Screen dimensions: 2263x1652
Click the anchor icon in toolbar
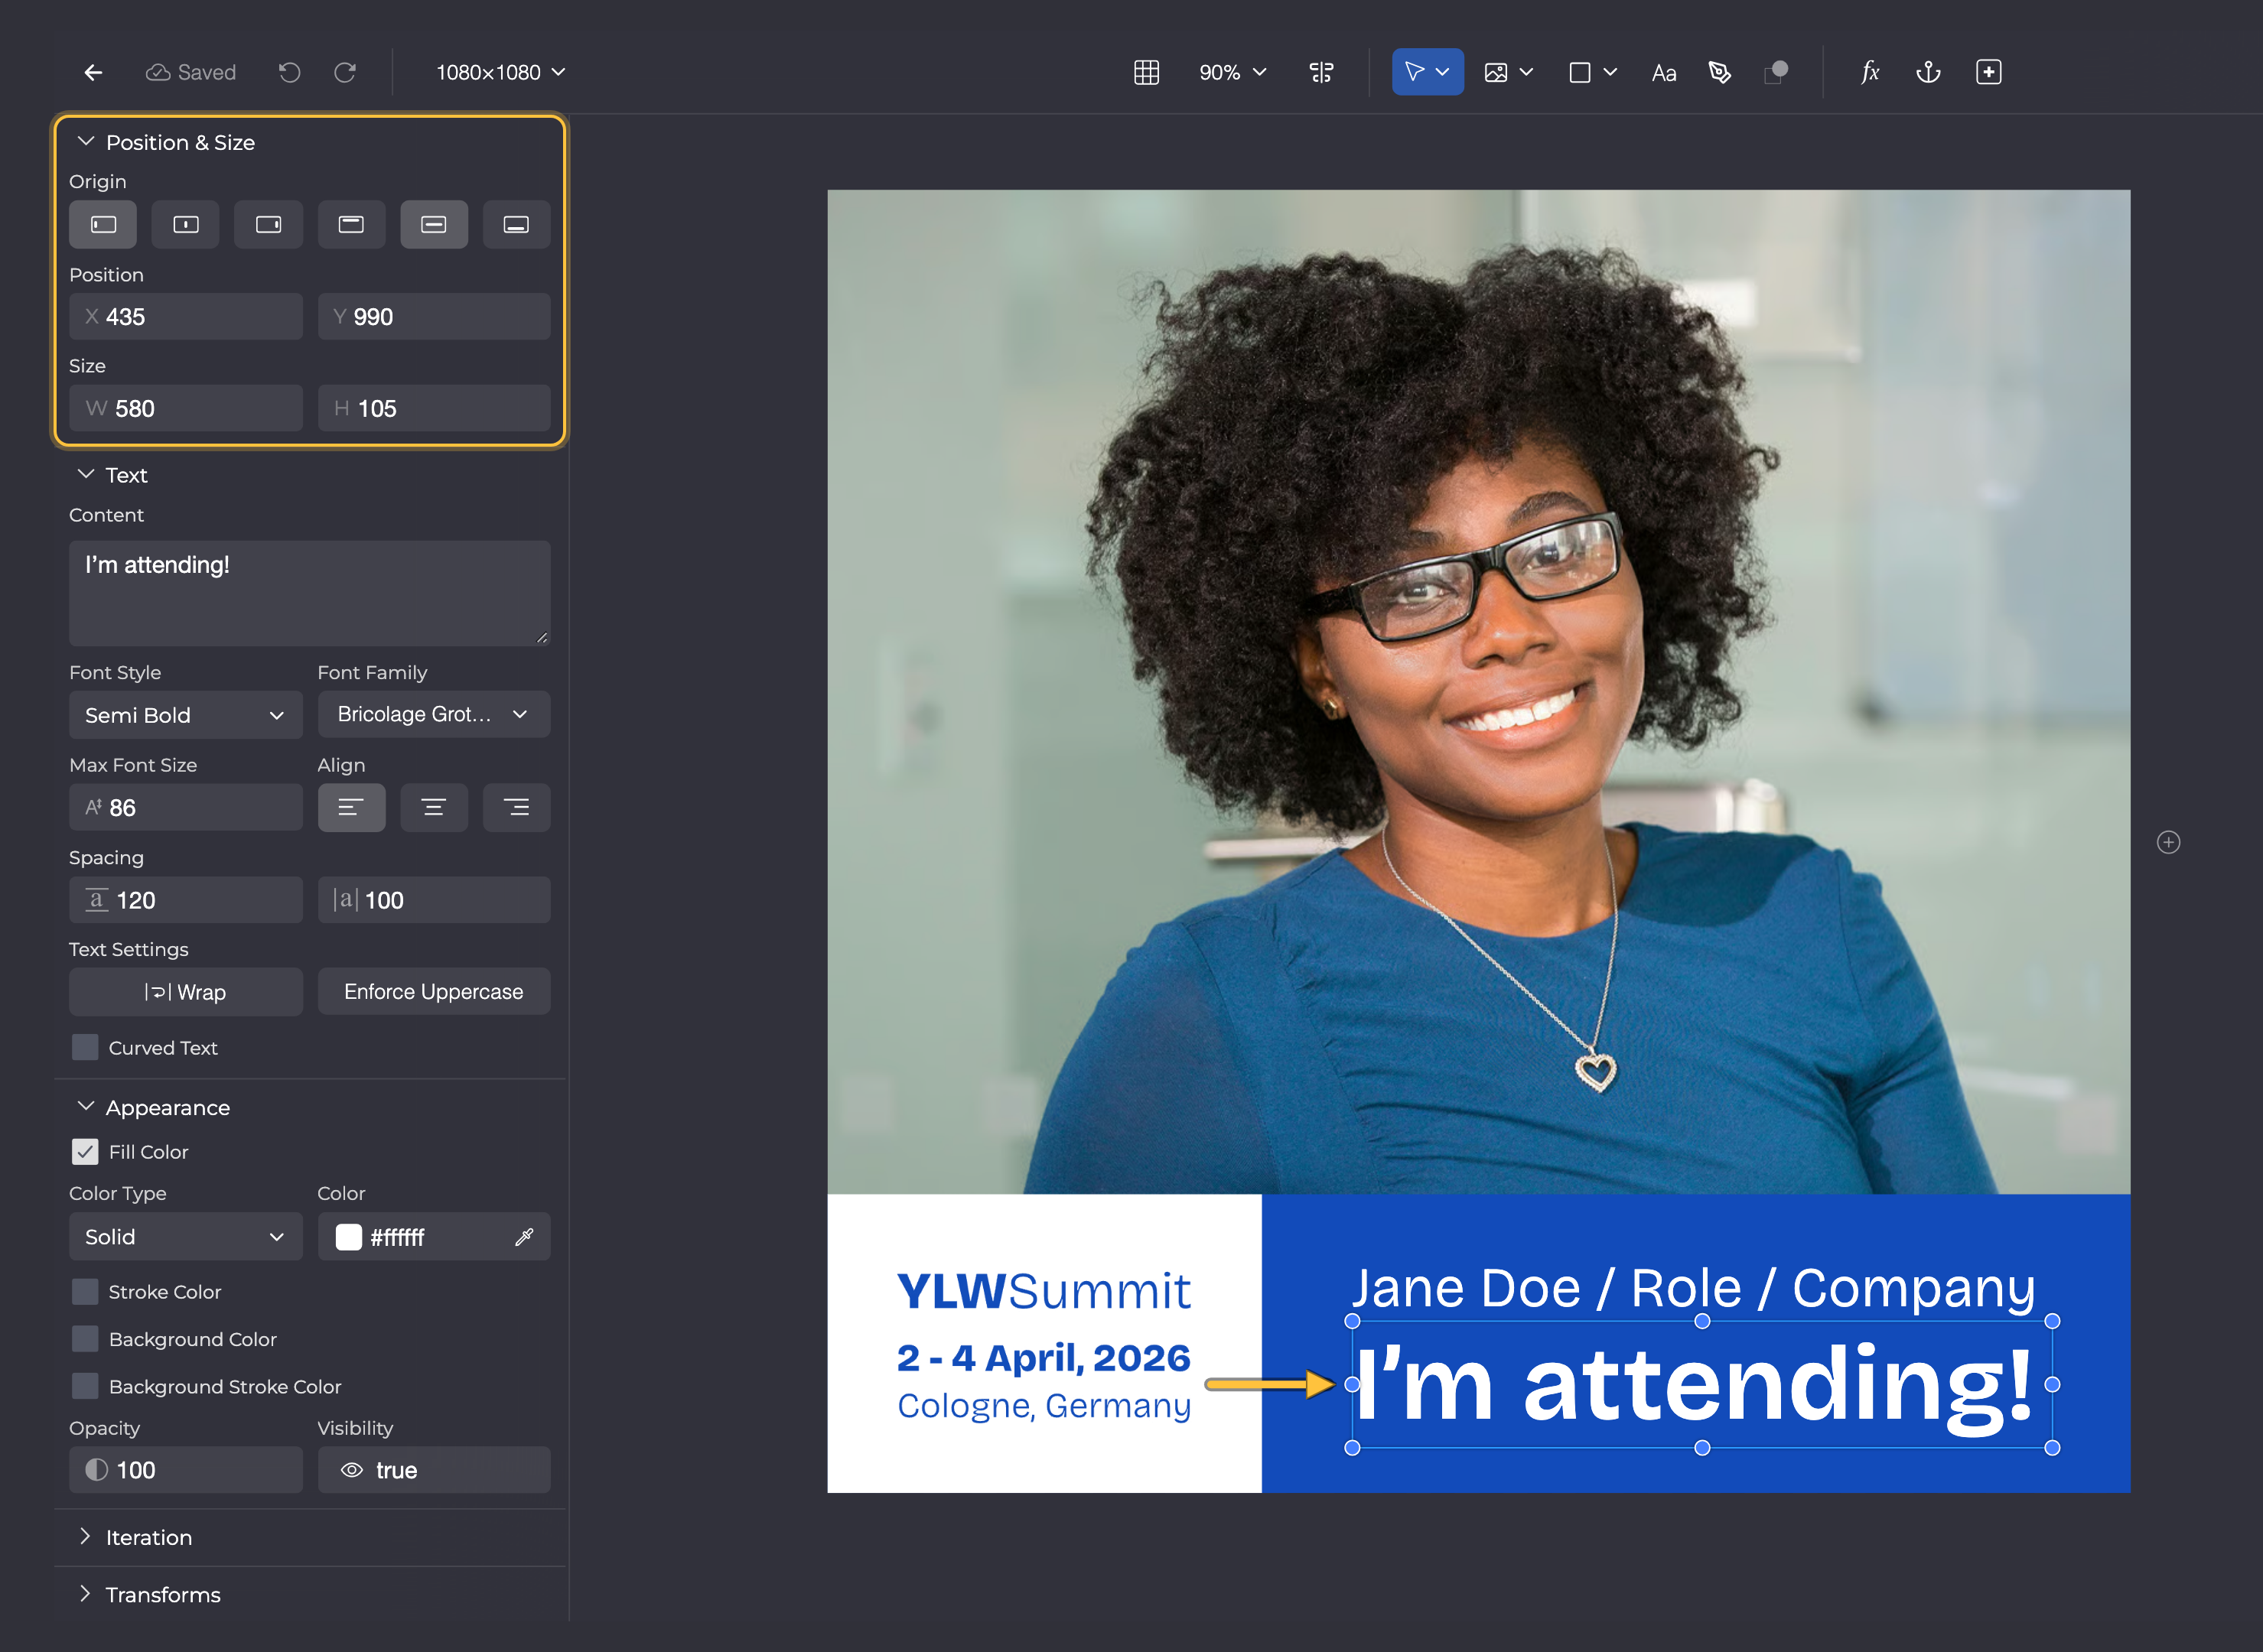(x=1928, y=72)
